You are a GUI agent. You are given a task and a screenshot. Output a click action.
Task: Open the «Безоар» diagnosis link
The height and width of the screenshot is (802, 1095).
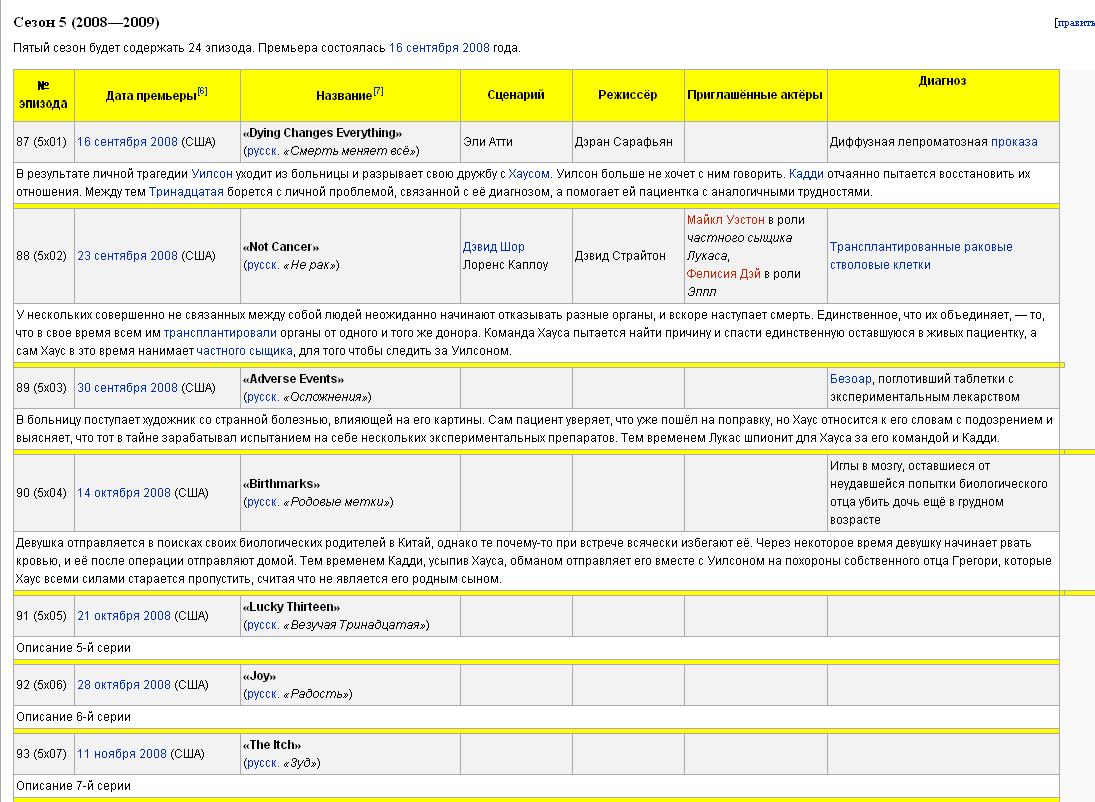coord(850,379)
